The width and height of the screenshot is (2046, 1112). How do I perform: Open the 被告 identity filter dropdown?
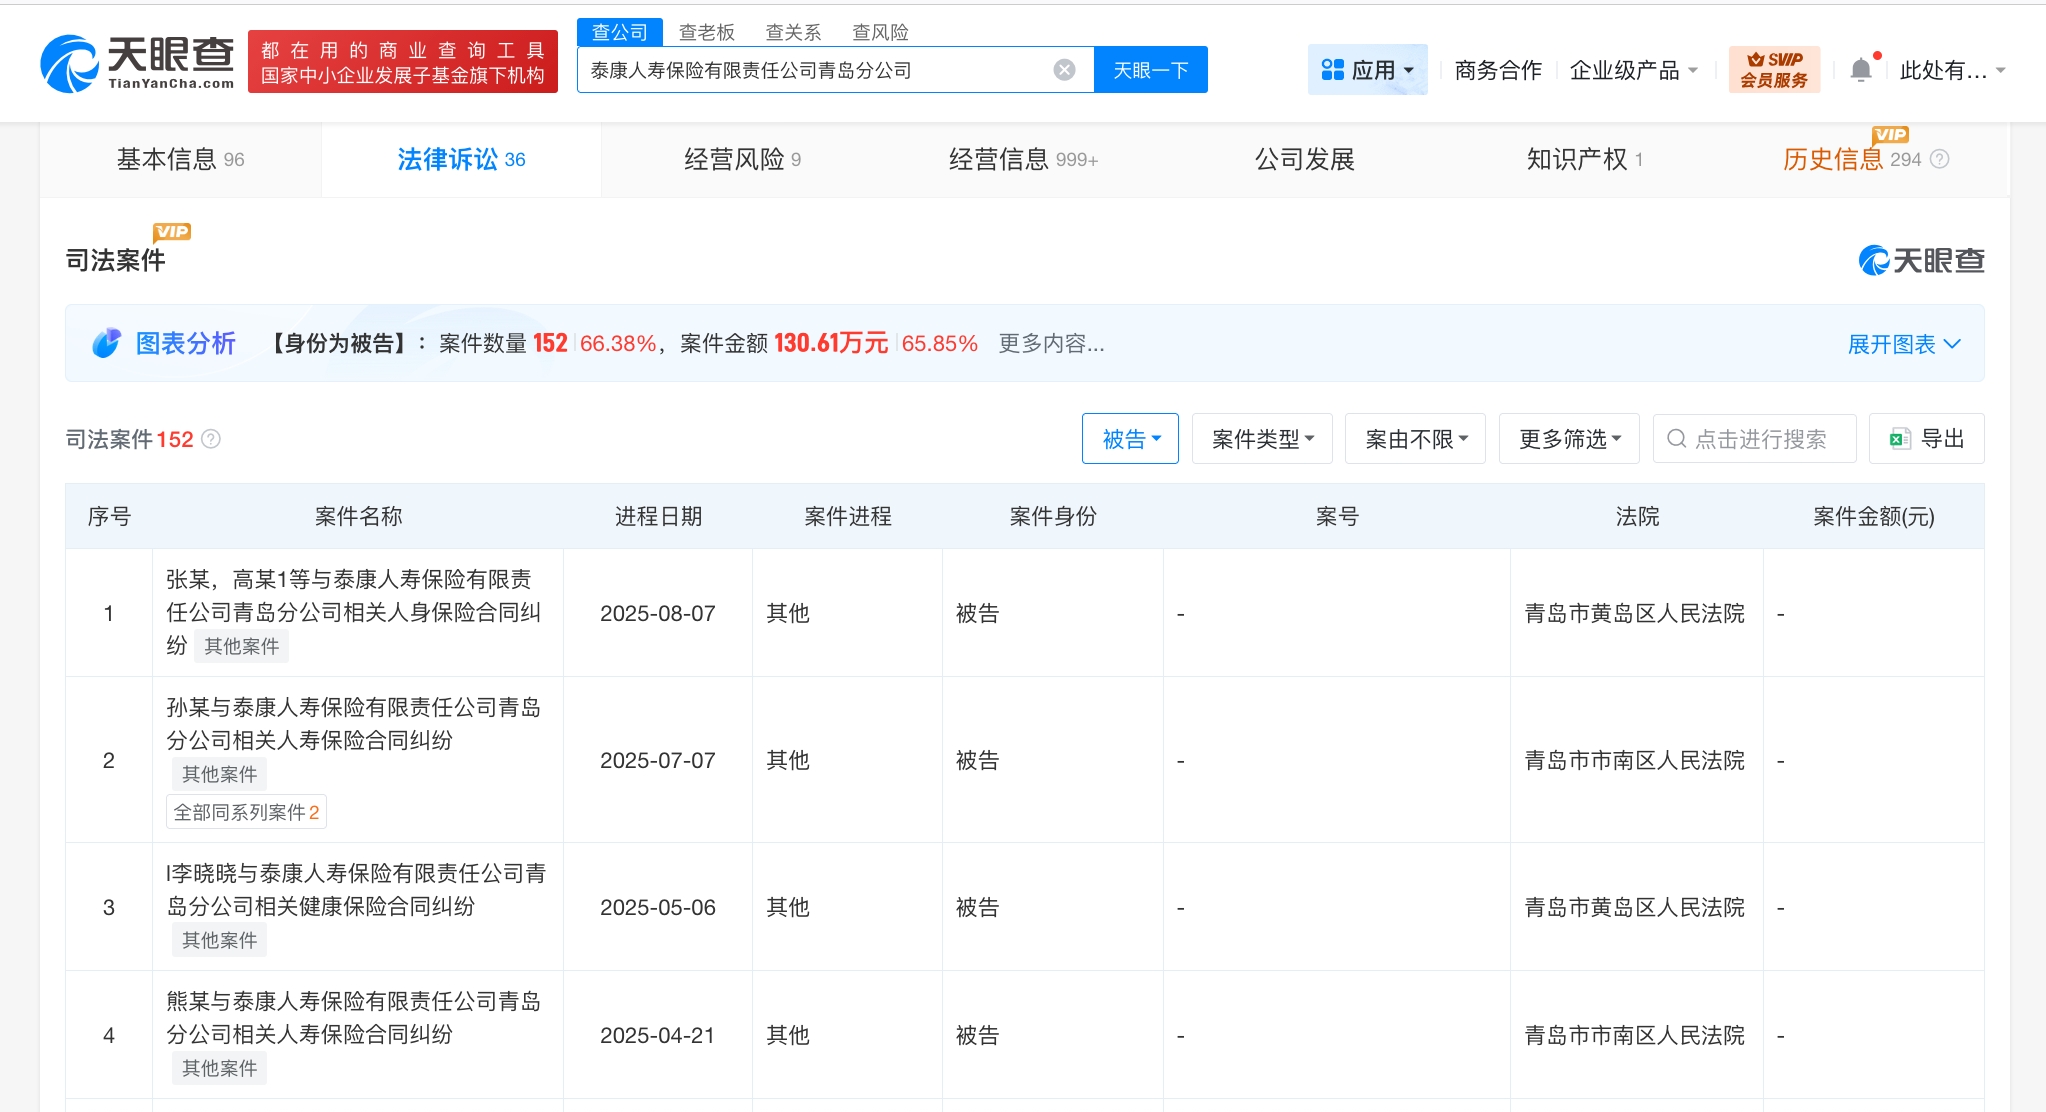(1130, 439)
